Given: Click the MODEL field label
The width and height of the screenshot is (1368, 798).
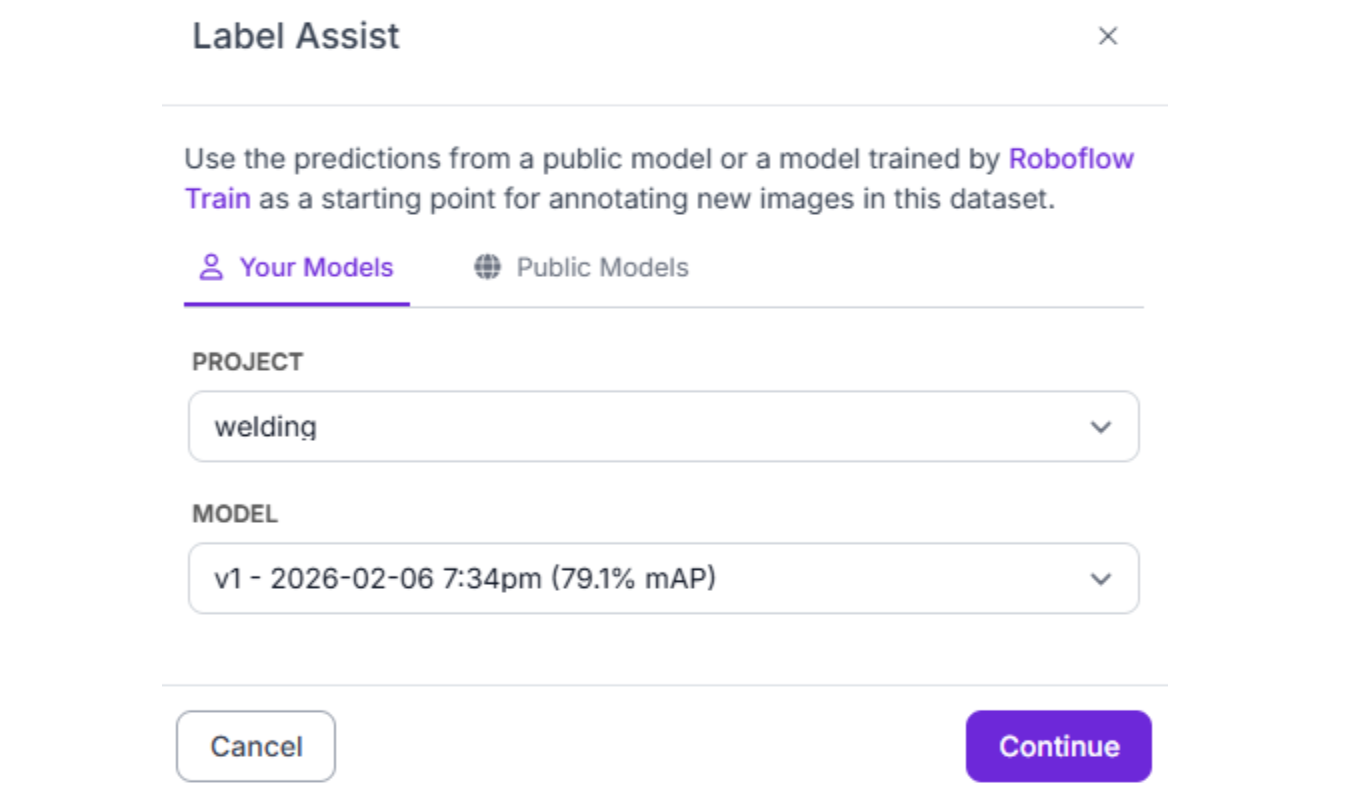Looking at the screenshot, I should (235, 514).
